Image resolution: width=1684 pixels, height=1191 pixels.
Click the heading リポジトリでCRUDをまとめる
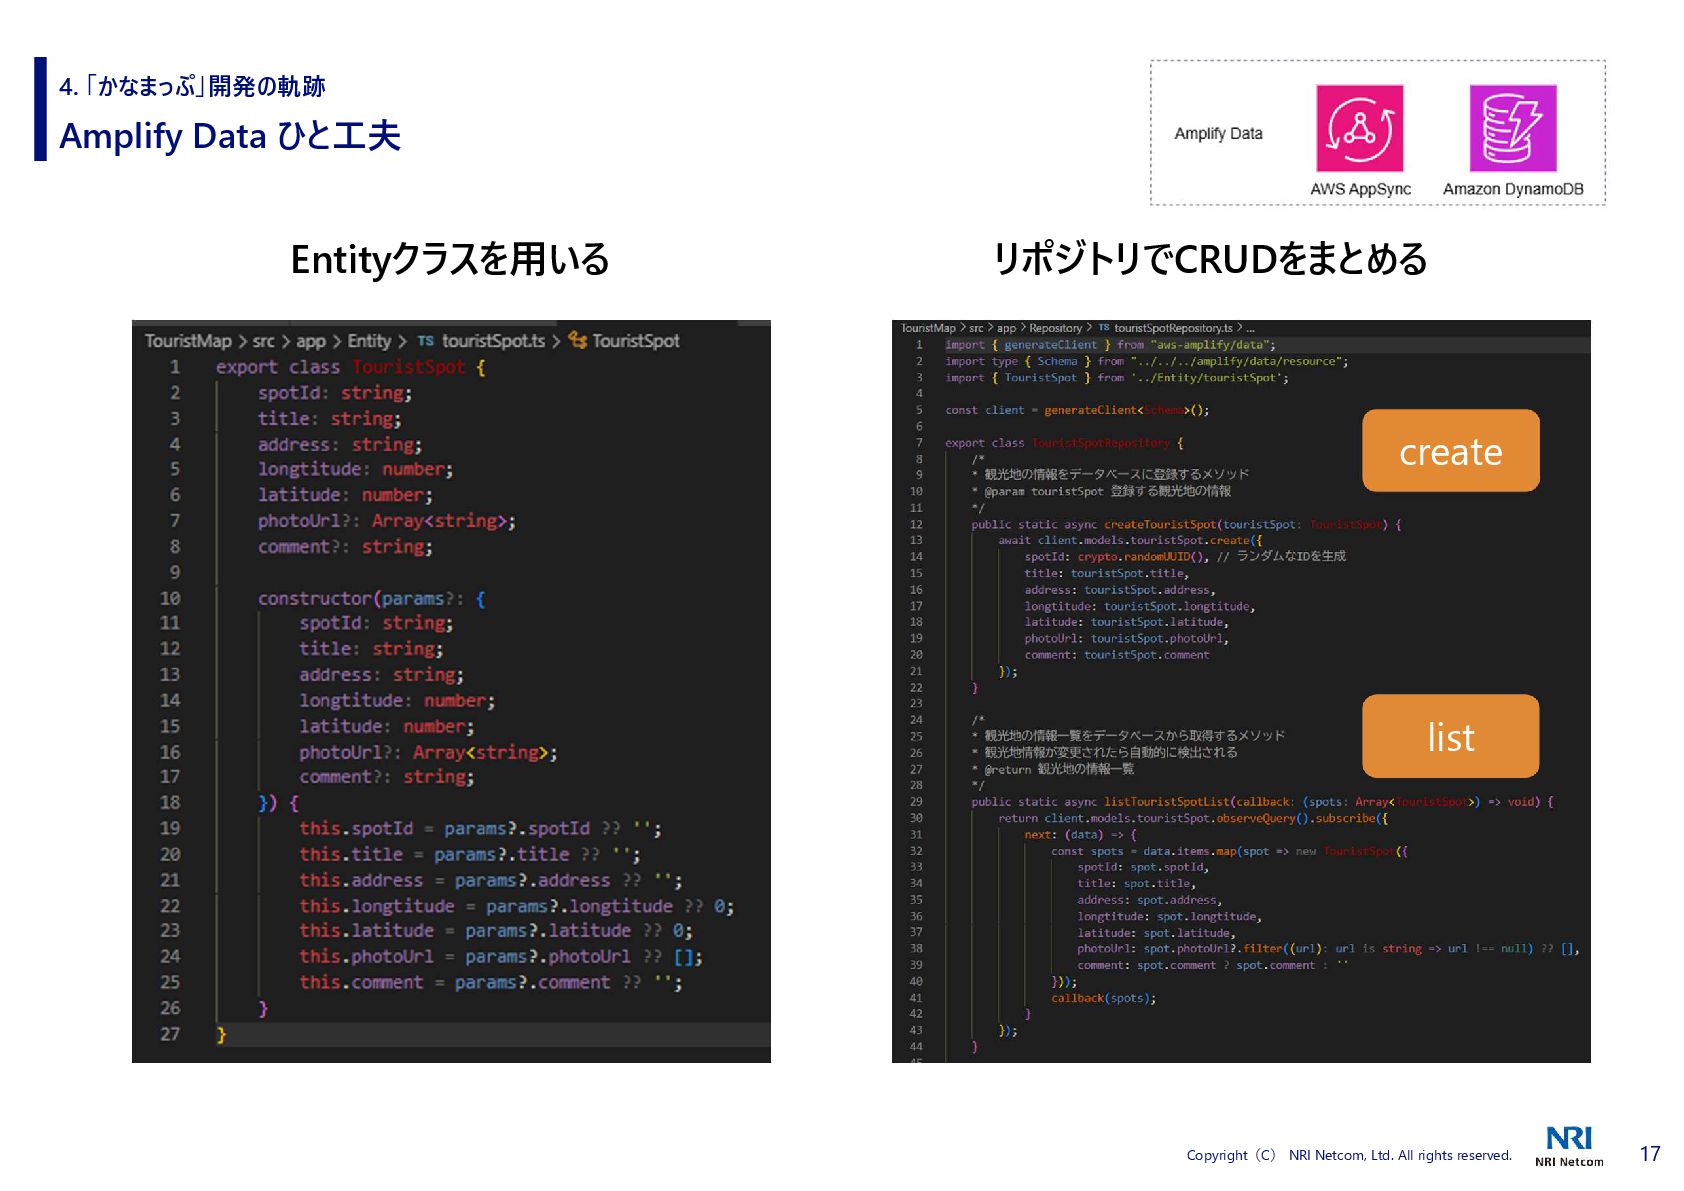tap(1210, 259)
